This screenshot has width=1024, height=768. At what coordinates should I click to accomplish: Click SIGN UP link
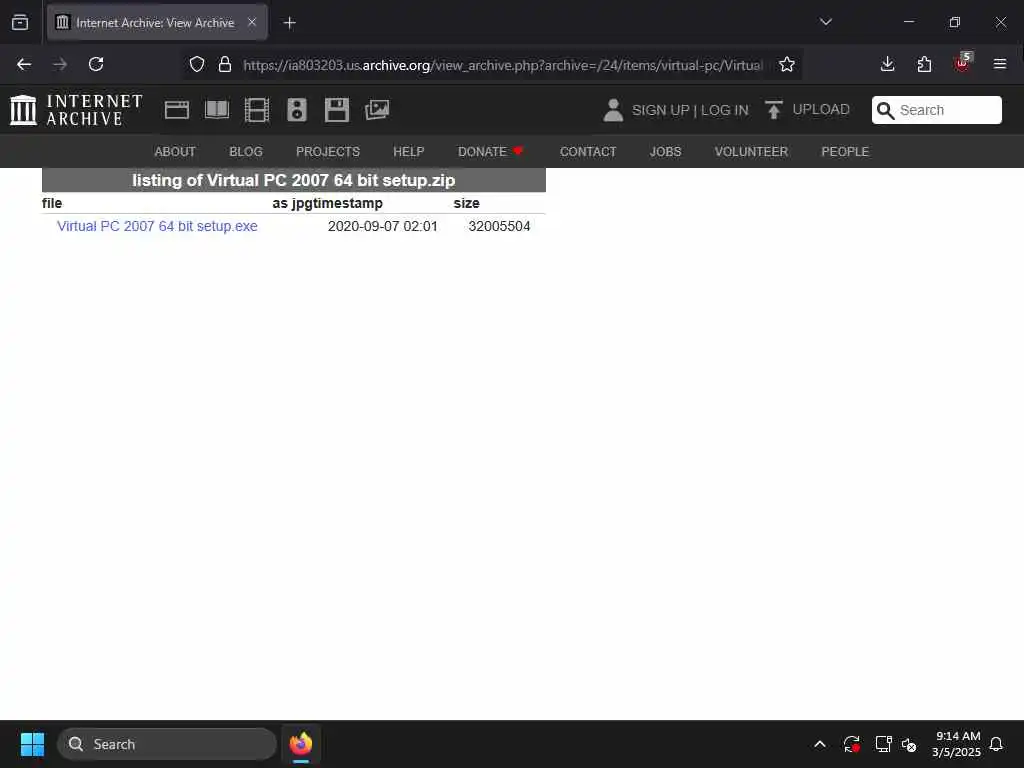(x=660, y=110)
